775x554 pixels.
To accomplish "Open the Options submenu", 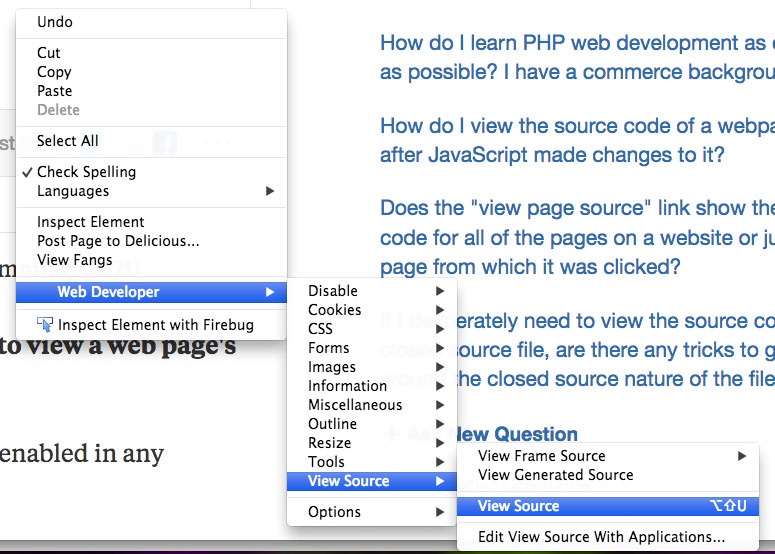I will click(x=372, y=511).
